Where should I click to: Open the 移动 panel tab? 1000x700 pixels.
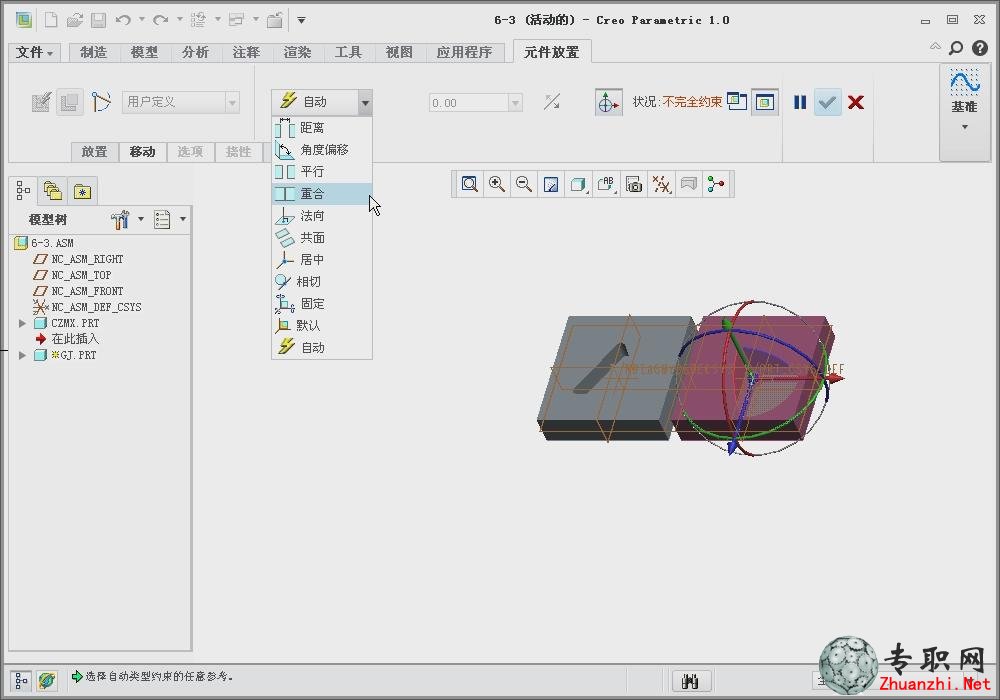142,152
